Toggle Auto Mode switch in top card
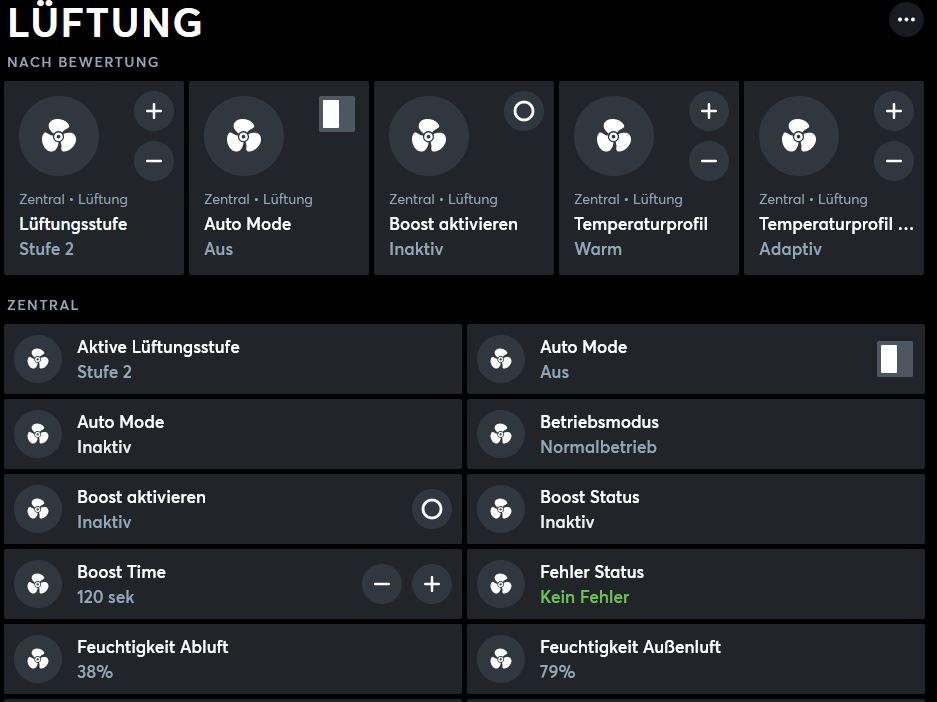Image resolution: width=937 pixels, height=702 pixels. tap(337, 114)
